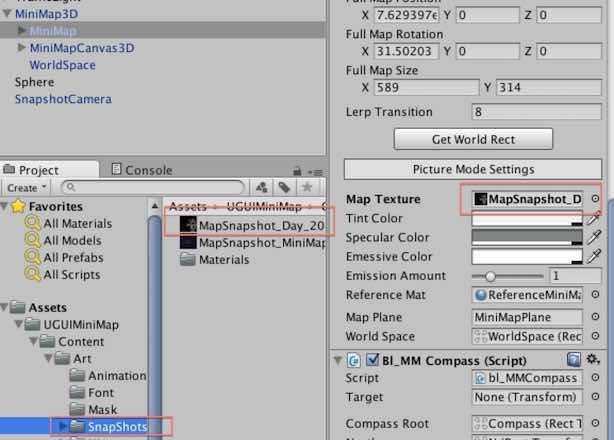Open Create dropdown in Project panel
The image size is (614, 440).
[x=27, y=188]
